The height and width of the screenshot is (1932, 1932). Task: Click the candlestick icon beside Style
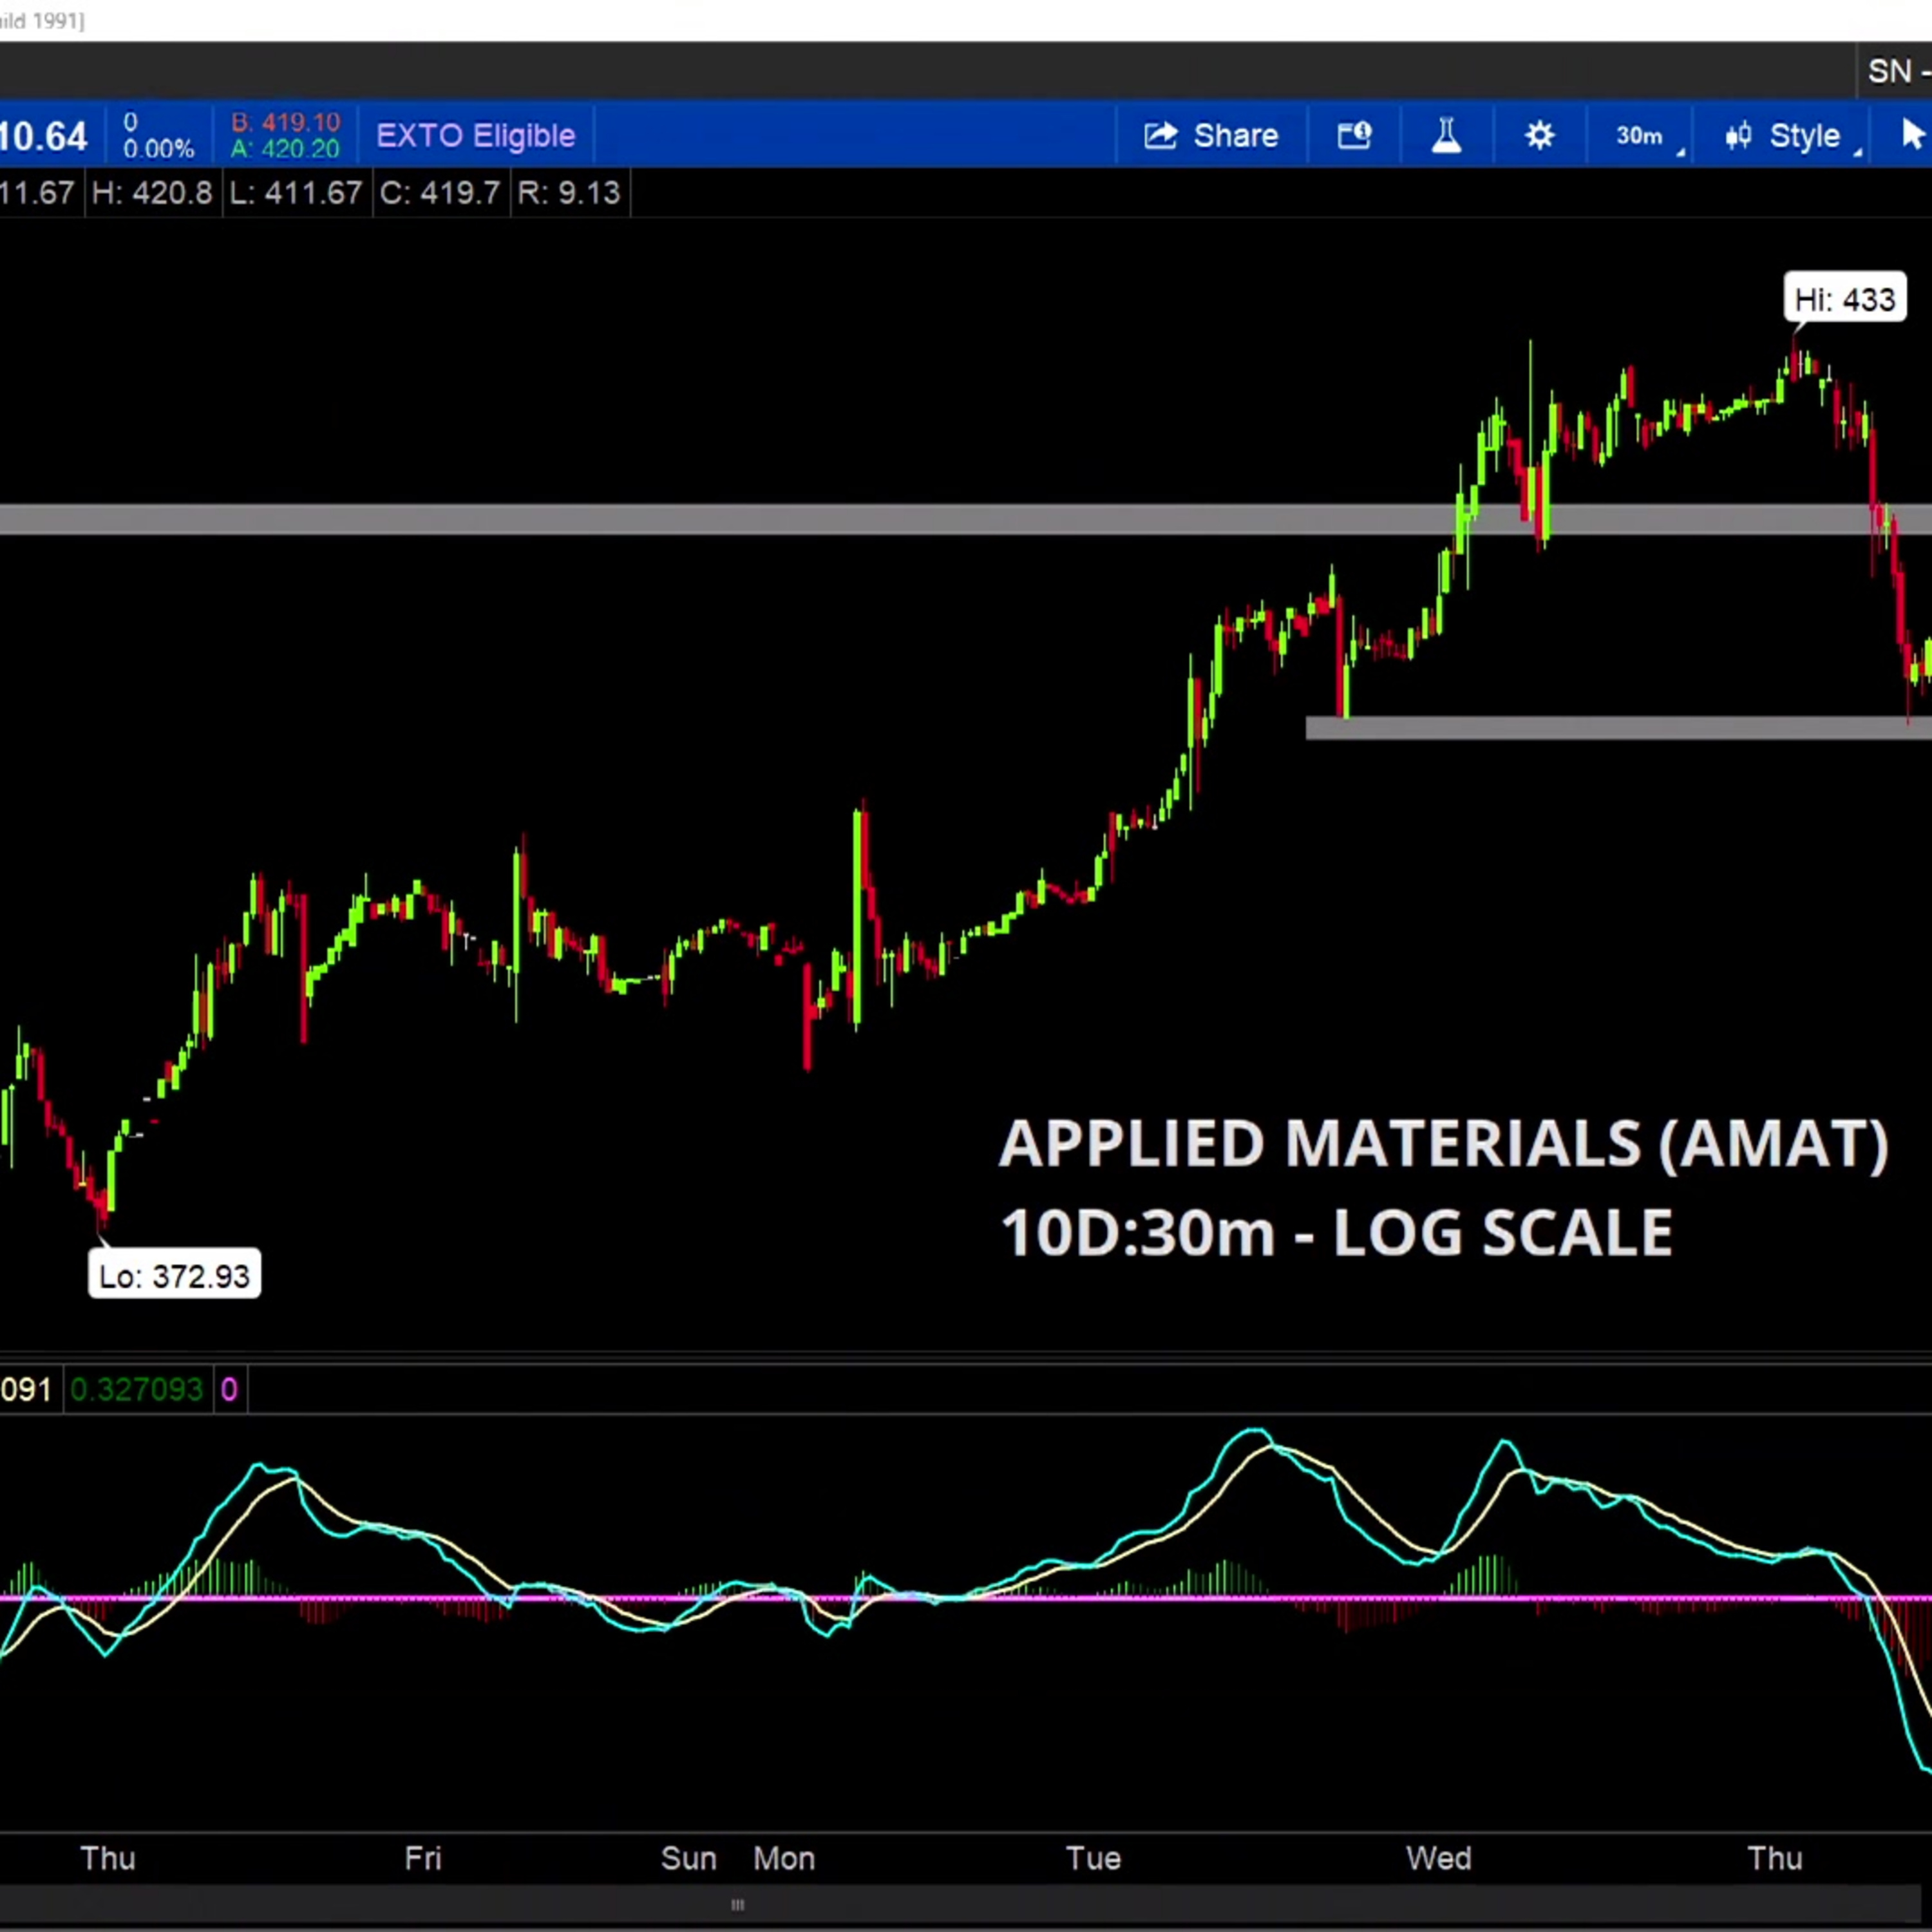point(1738,135)
